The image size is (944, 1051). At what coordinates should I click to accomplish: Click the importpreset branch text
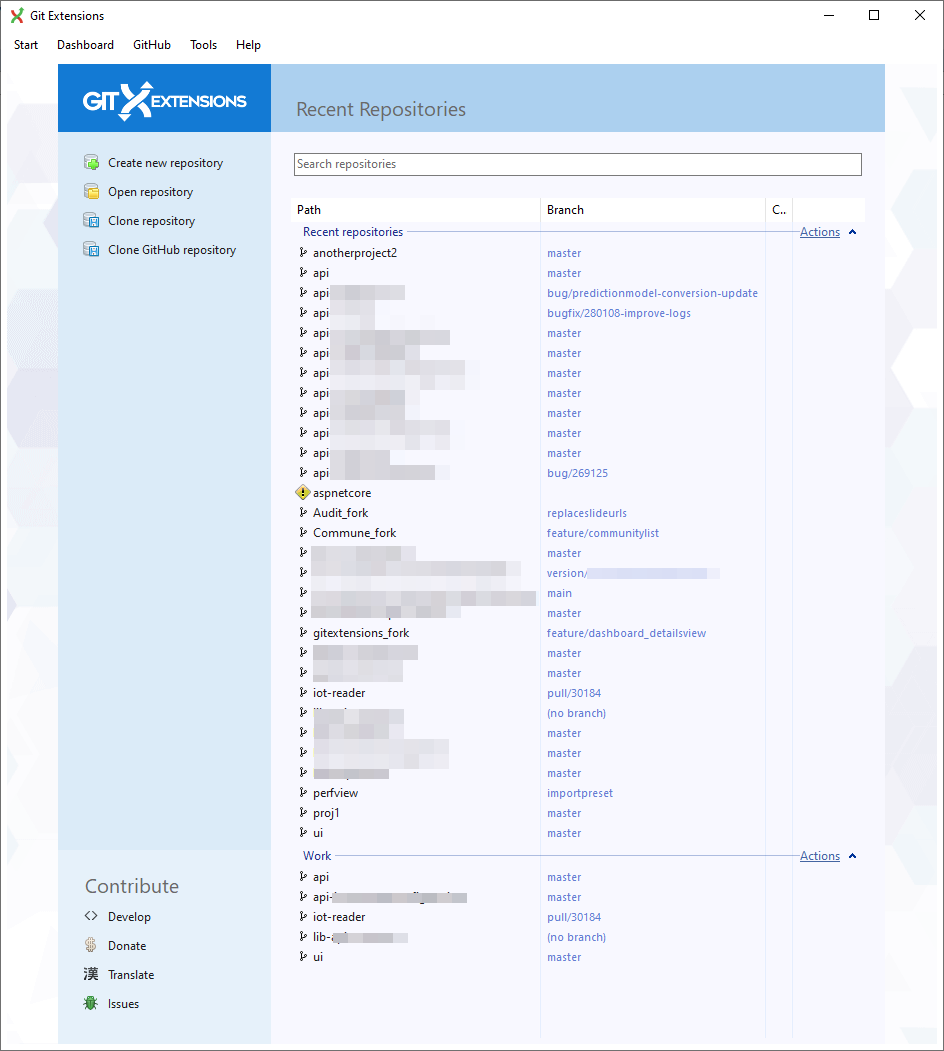tap(579, 793)
